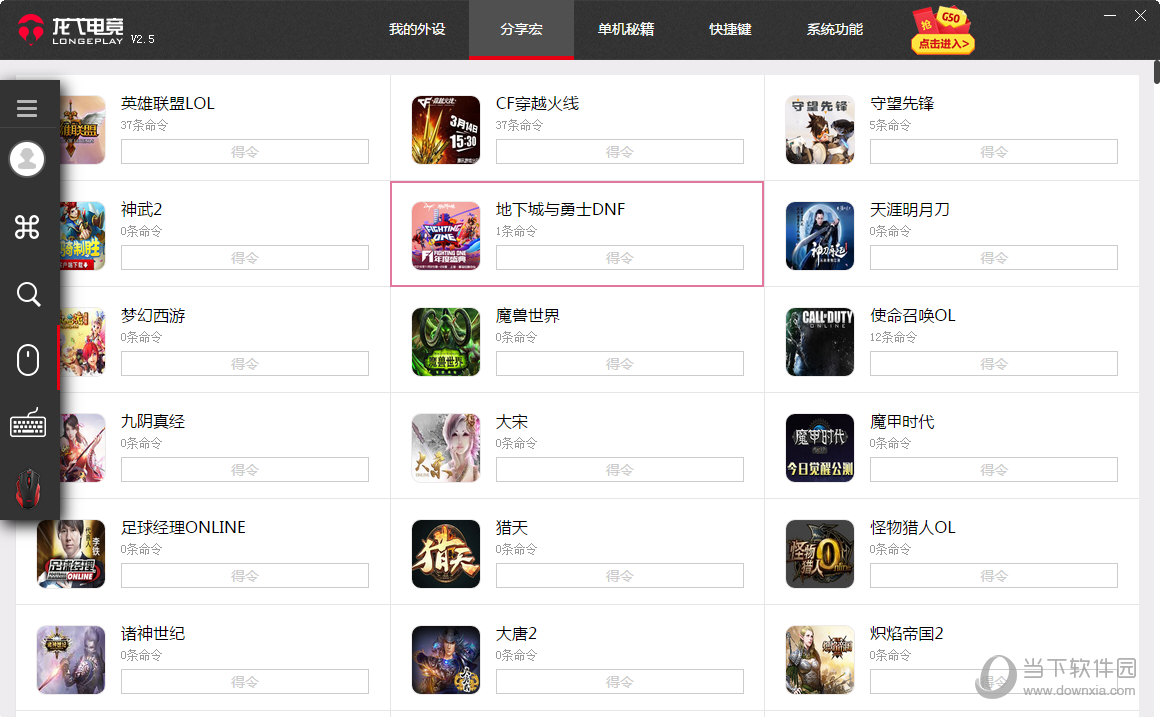Click the button under 英雄联盟LOL
Screen dimensions: 1160x720
[245, 152]
